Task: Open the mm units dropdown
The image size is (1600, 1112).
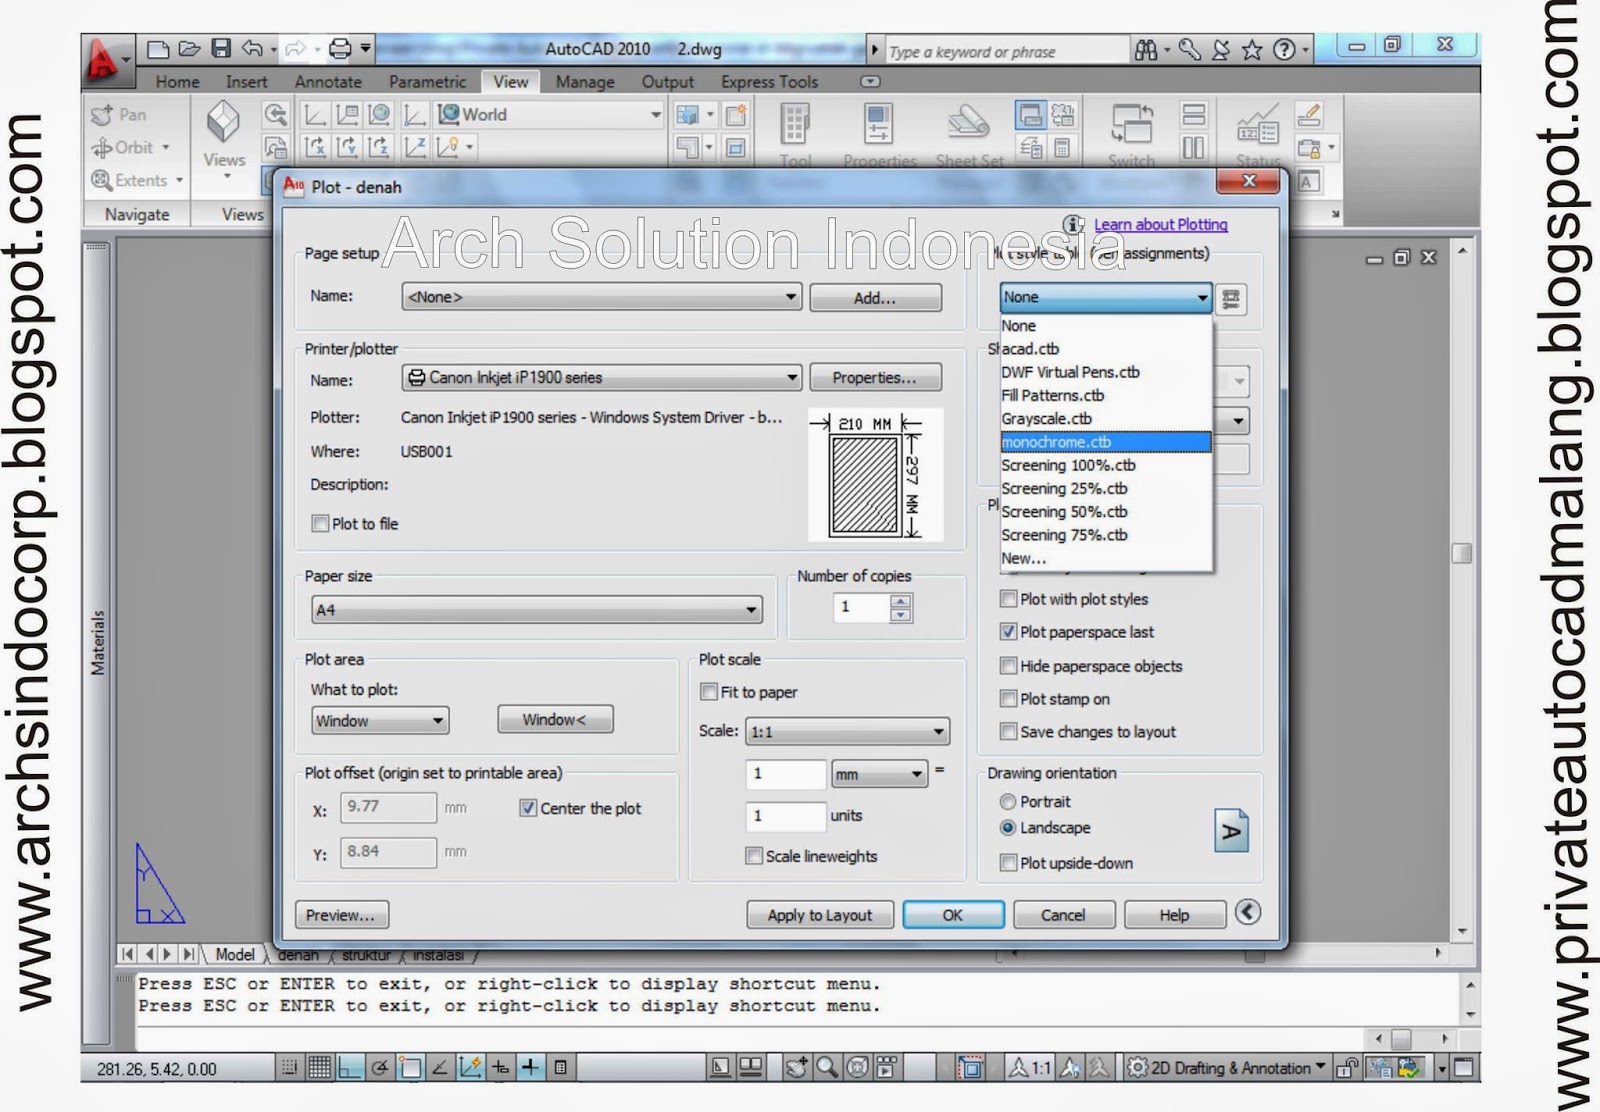Action: (879, 774)
